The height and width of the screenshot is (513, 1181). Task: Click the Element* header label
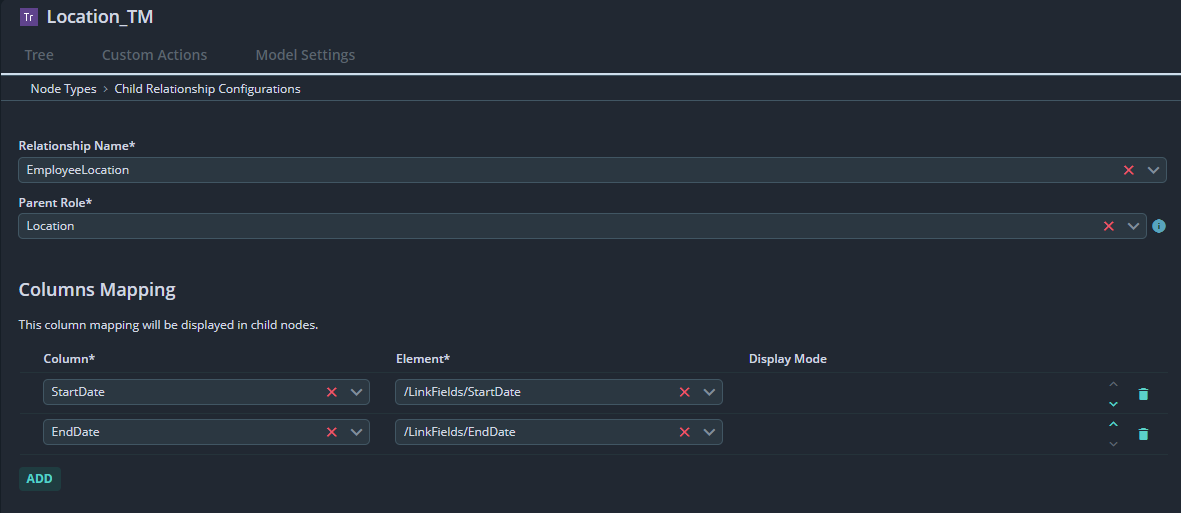423,359
